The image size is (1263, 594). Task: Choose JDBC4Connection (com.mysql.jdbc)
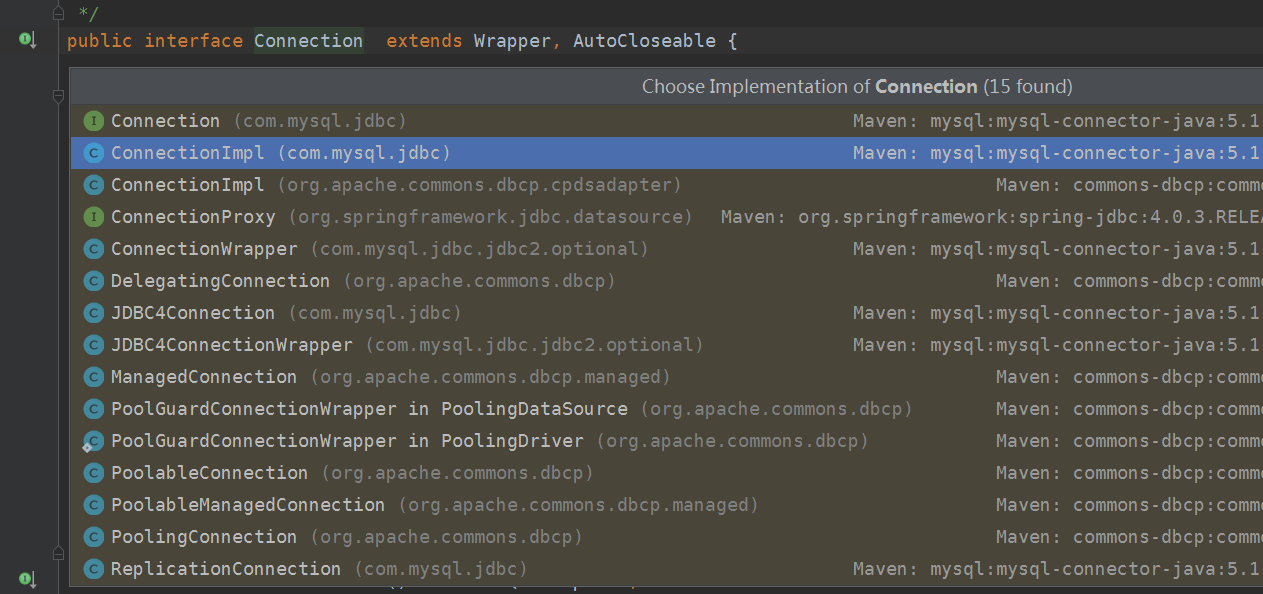(666, 313)
